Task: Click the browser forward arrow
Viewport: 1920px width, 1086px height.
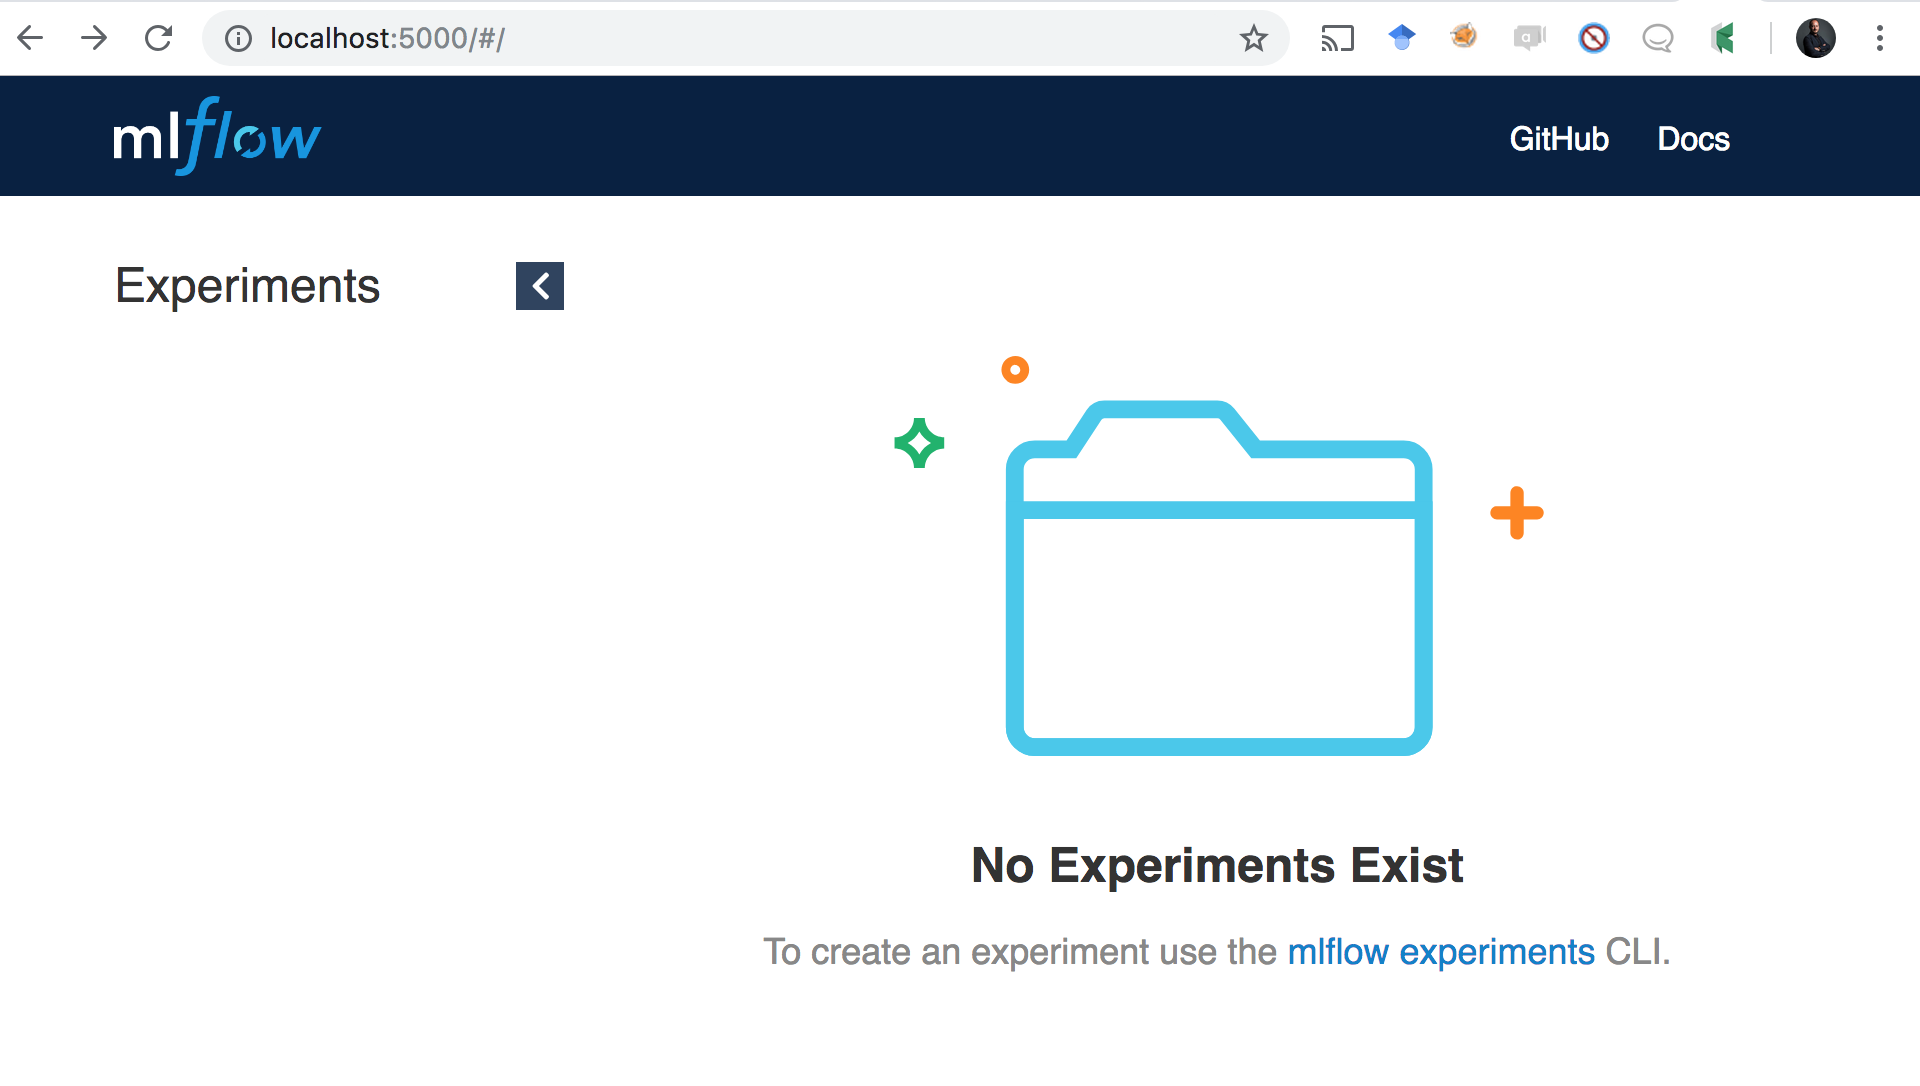Action: click(95, 38)
